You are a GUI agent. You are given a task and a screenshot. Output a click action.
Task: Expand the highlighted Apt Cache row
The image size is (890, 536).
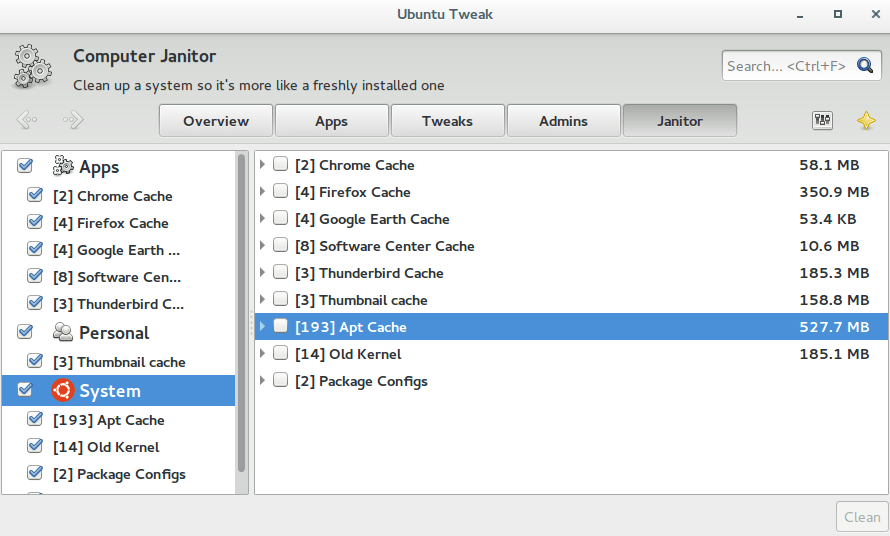click(262, 326)
